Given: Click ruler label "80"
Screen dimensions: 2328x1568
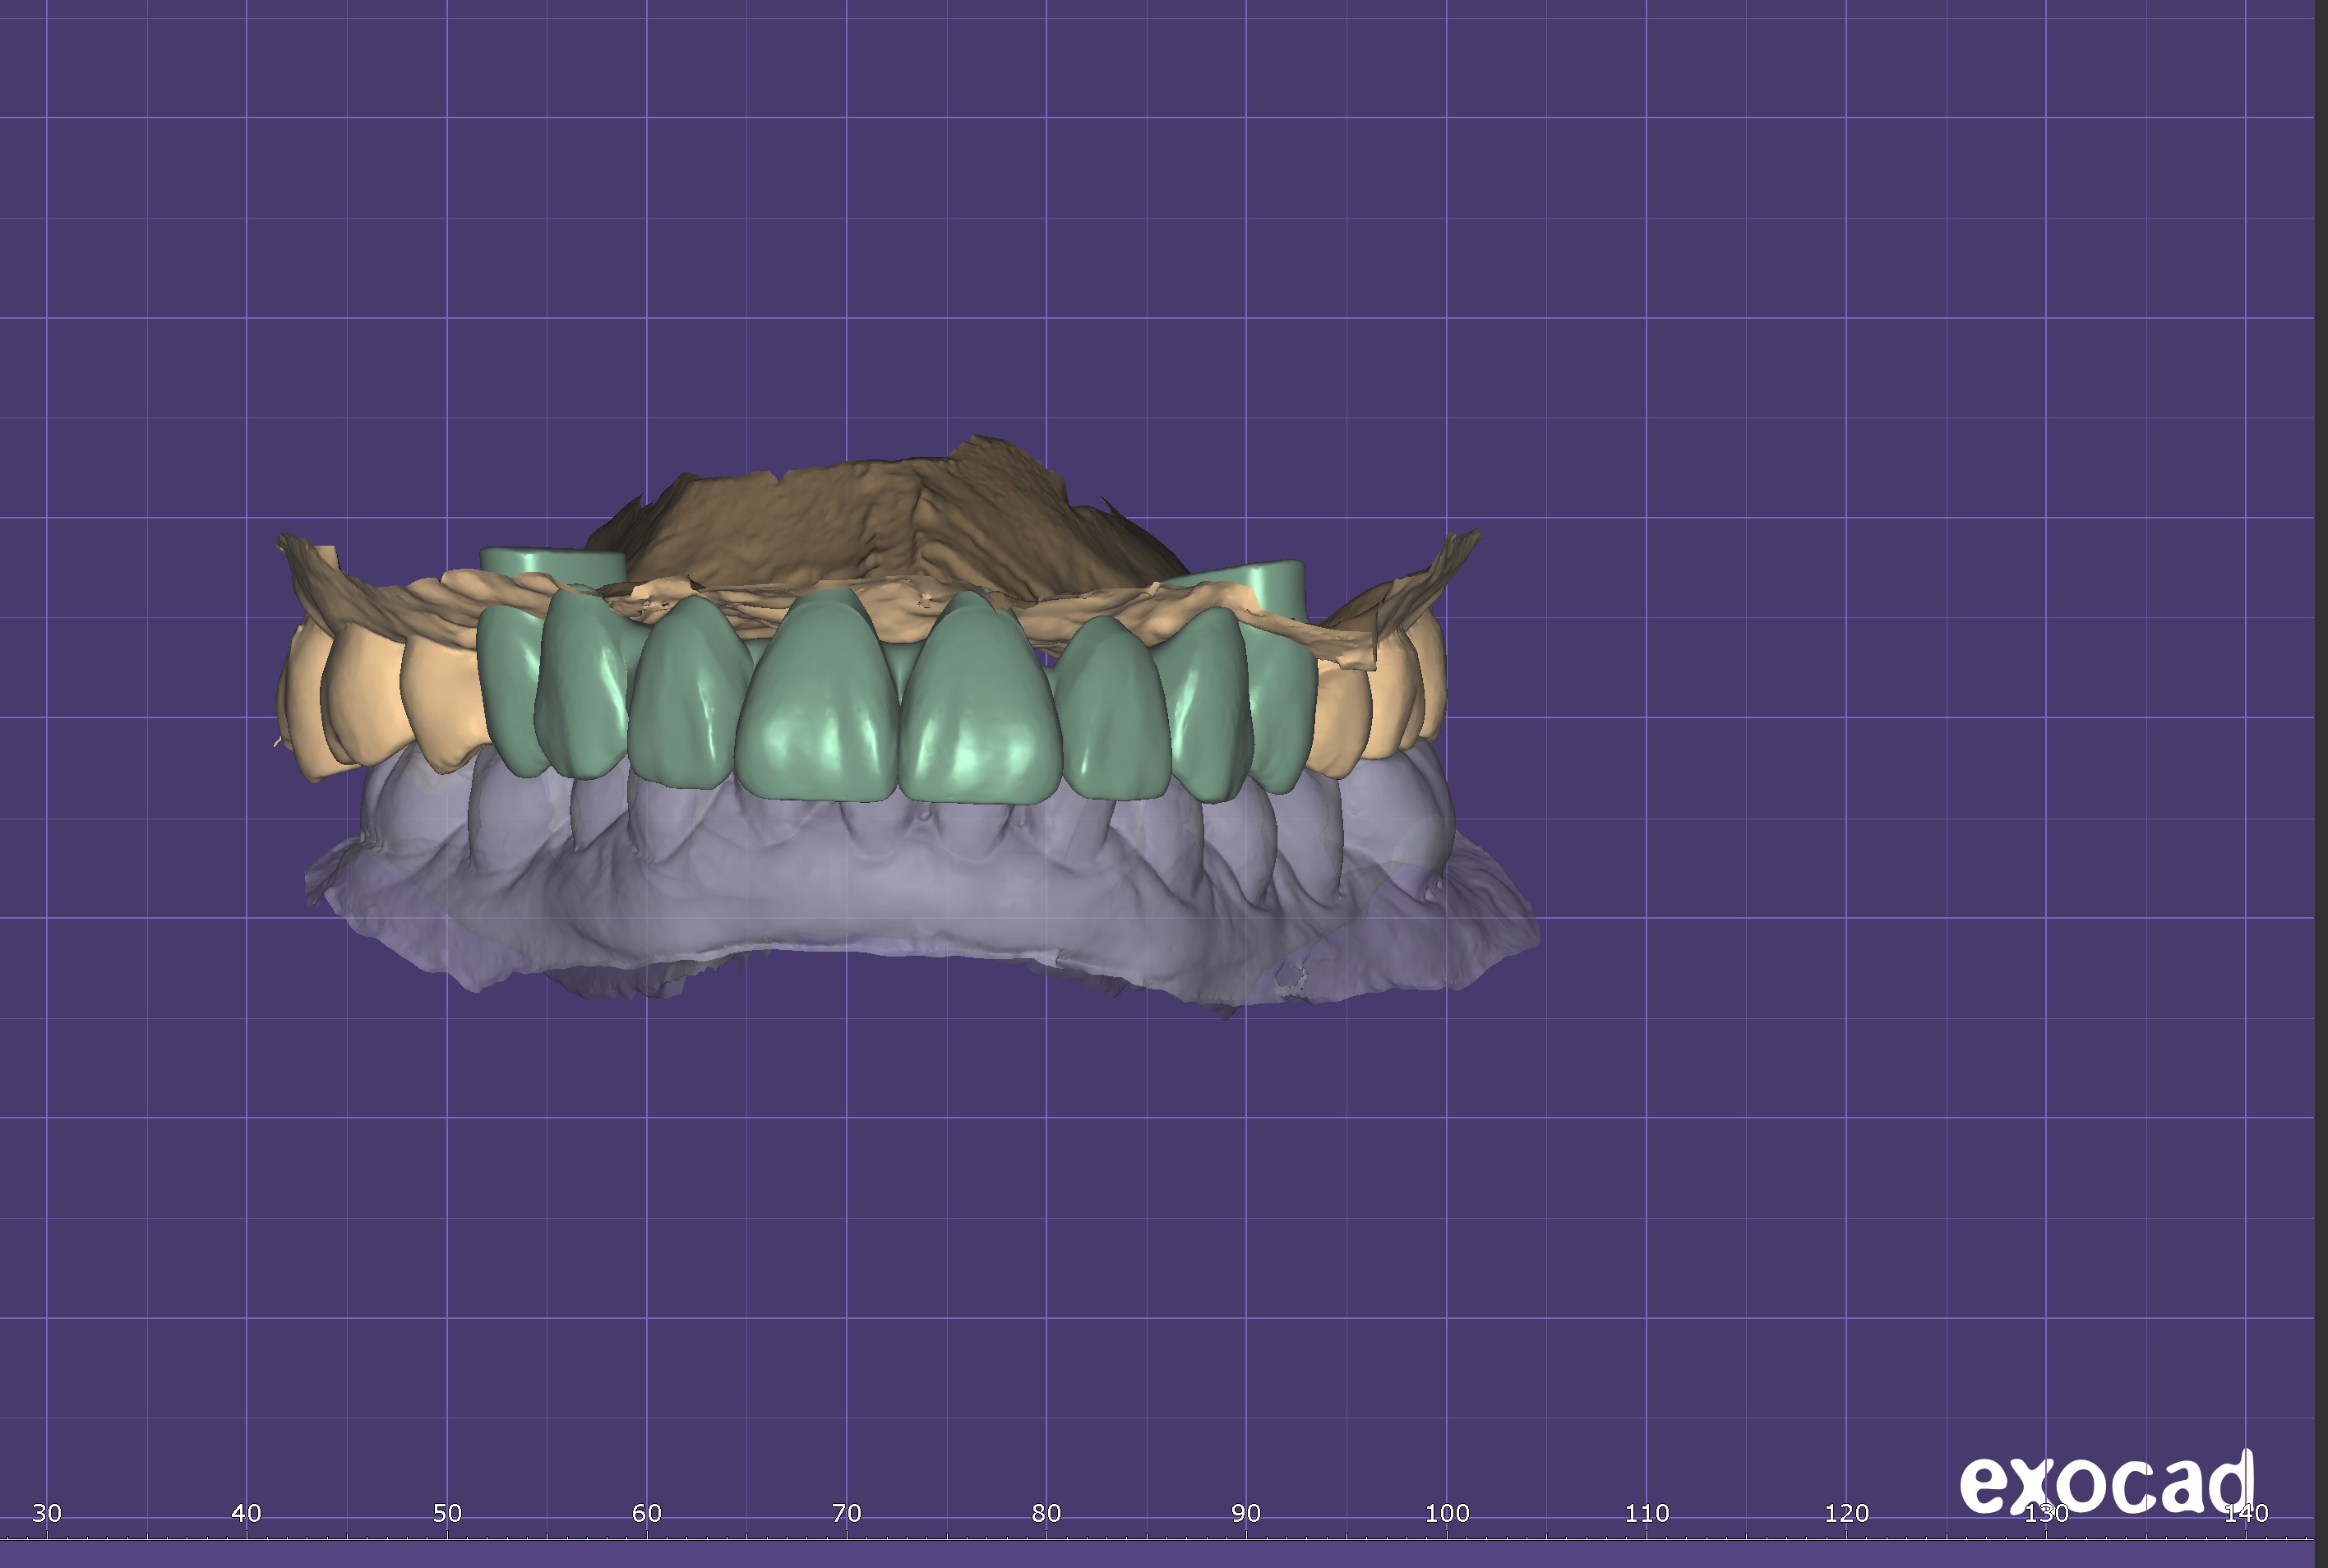Looking at the screenshot, I should [1047, 1513].
